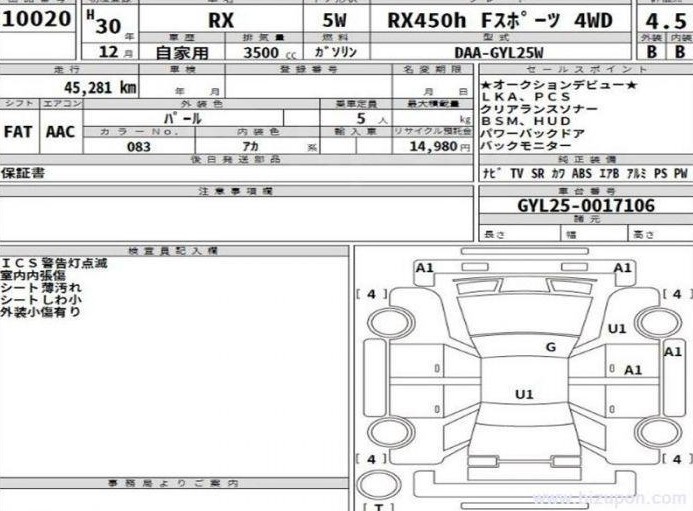The width and height of the screenshot is (693, 511).
Task: Select the mileage 45,281 km
Action: pos(100,88)
